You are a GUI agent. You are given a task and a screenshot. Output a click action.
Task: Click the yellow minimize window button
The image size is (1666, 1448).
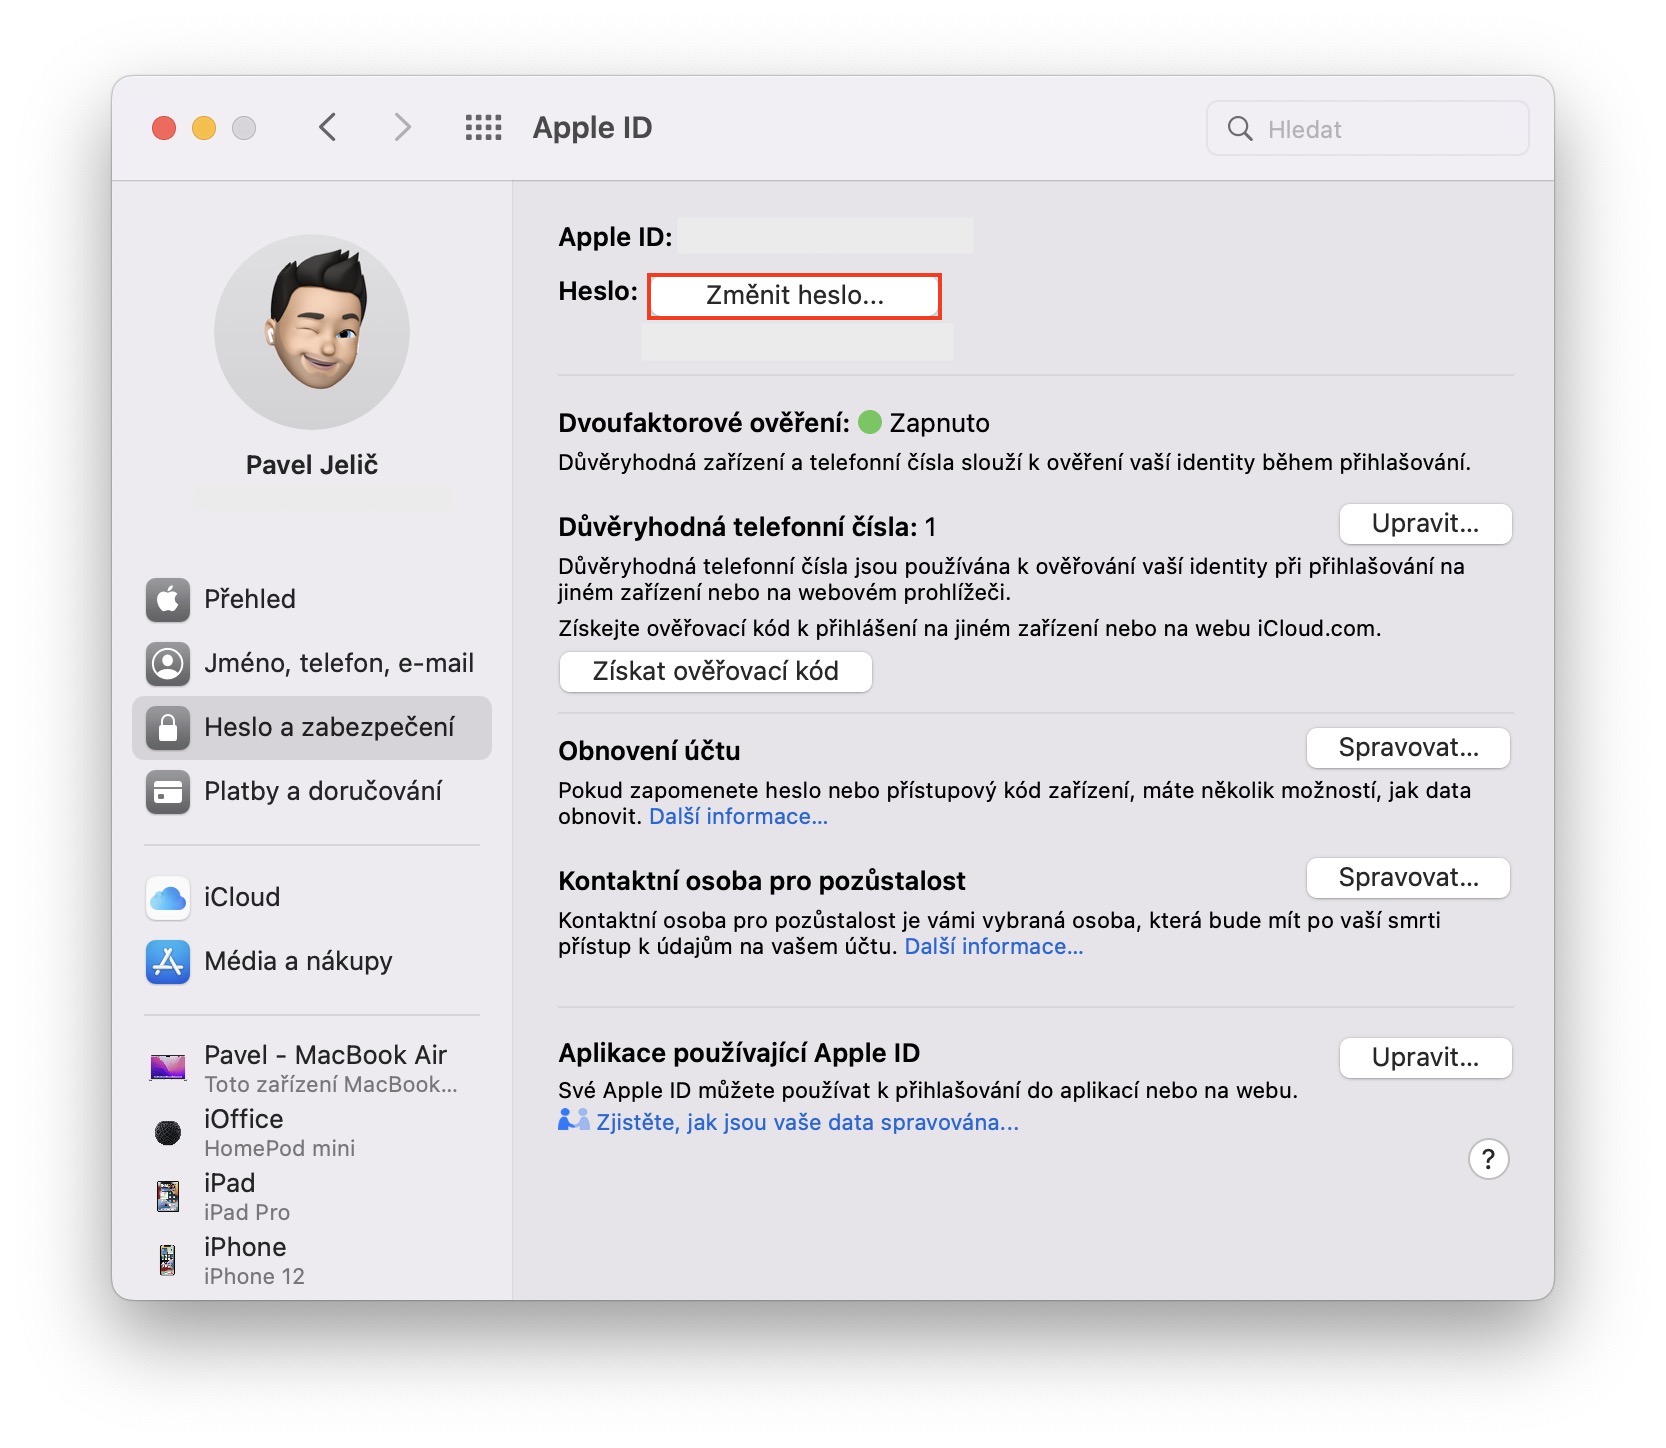(x=204, y=128)
